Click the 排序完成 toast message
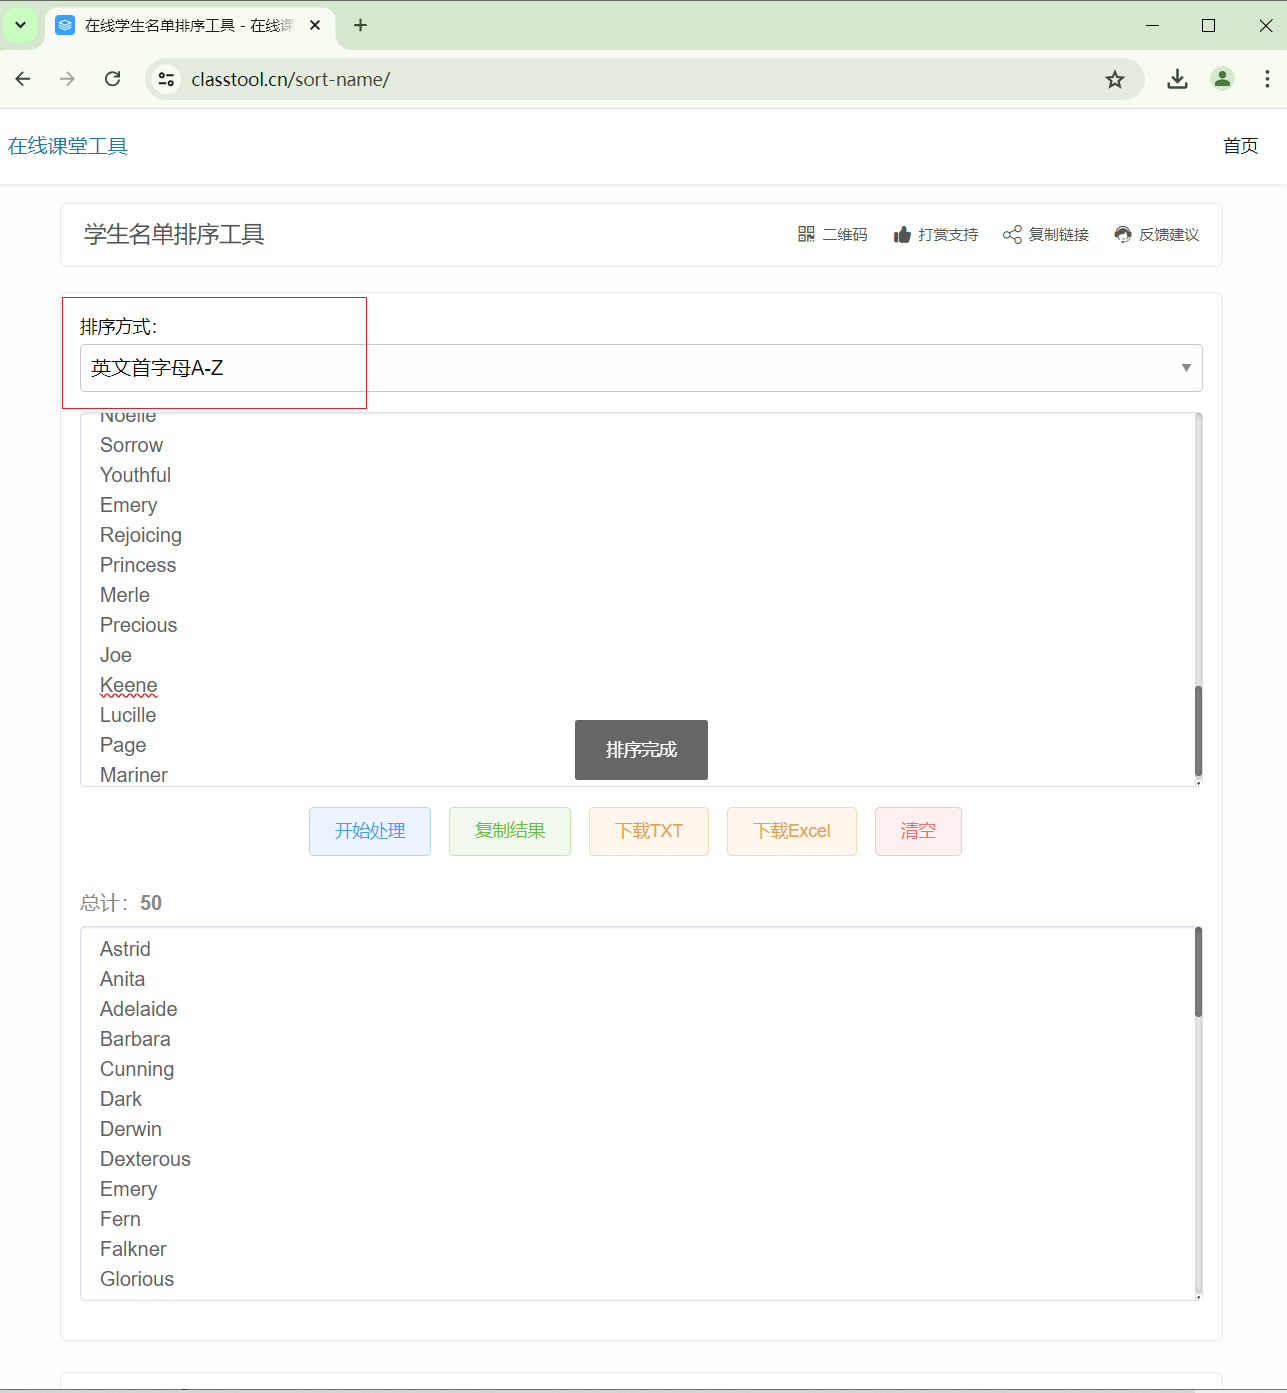The width and height of the screenshot is (1287, 1393). click(641, 750)
